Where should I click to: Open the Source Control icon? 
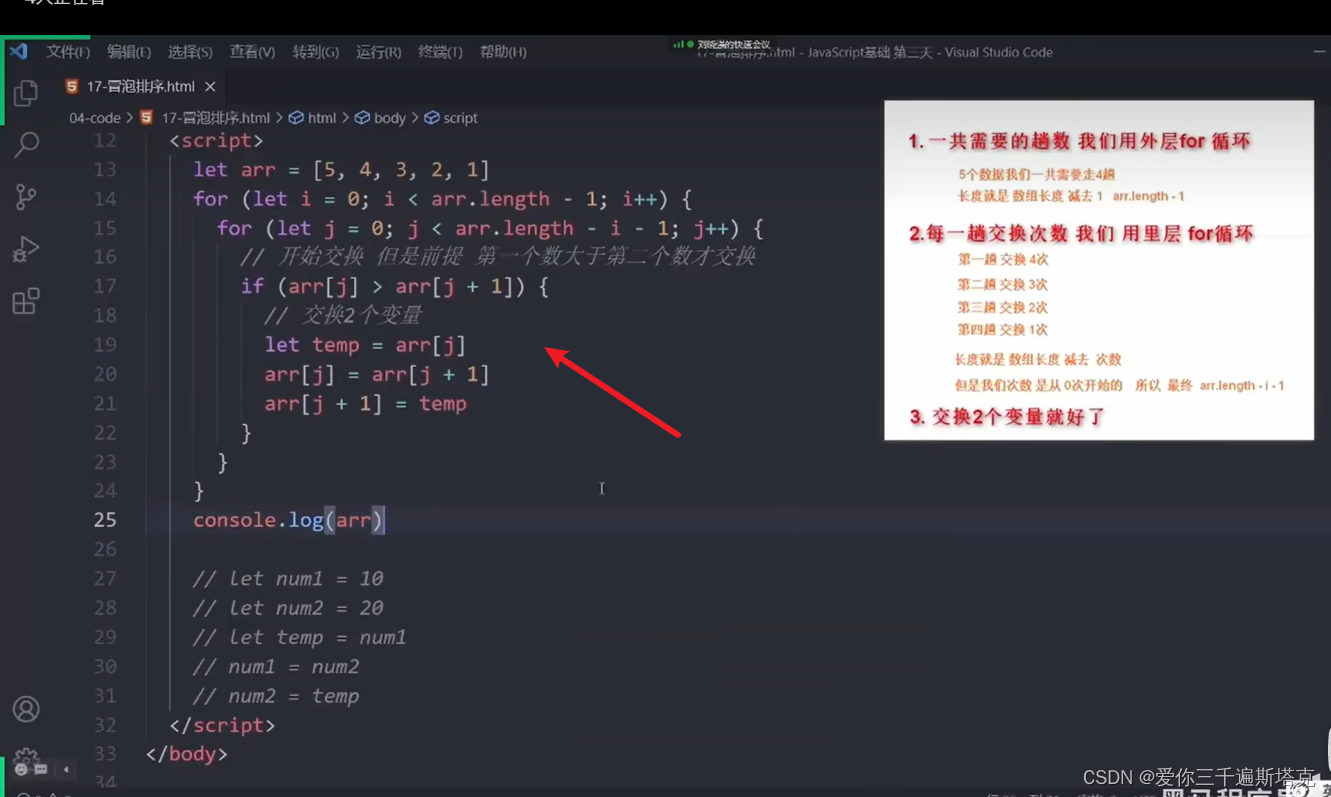pos(26,196)
